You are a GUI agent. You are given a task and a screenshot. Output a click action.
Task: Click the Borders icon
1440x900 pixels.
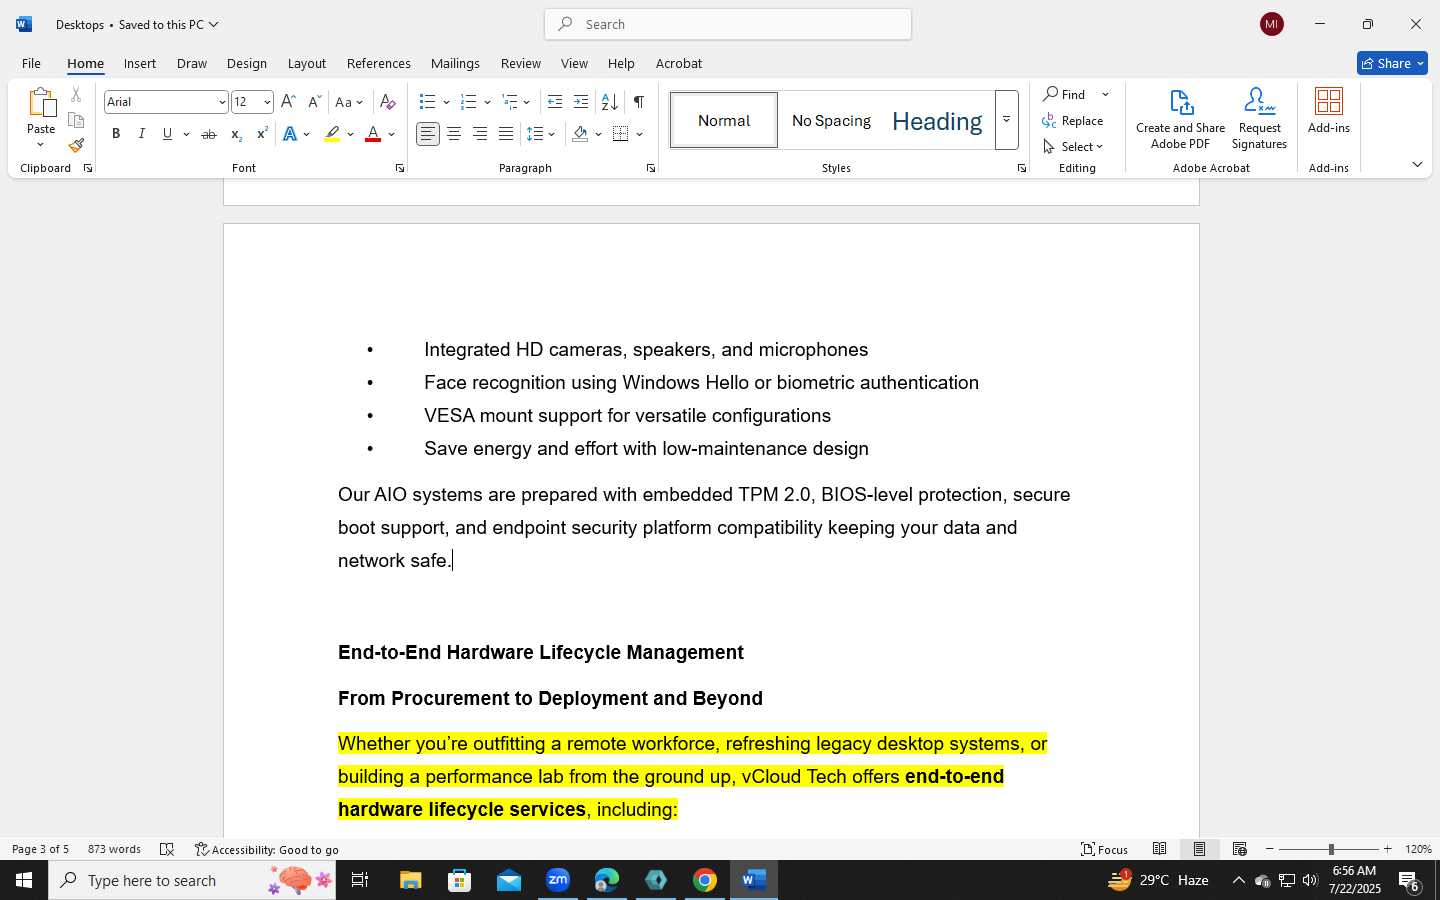click(621, 134)
